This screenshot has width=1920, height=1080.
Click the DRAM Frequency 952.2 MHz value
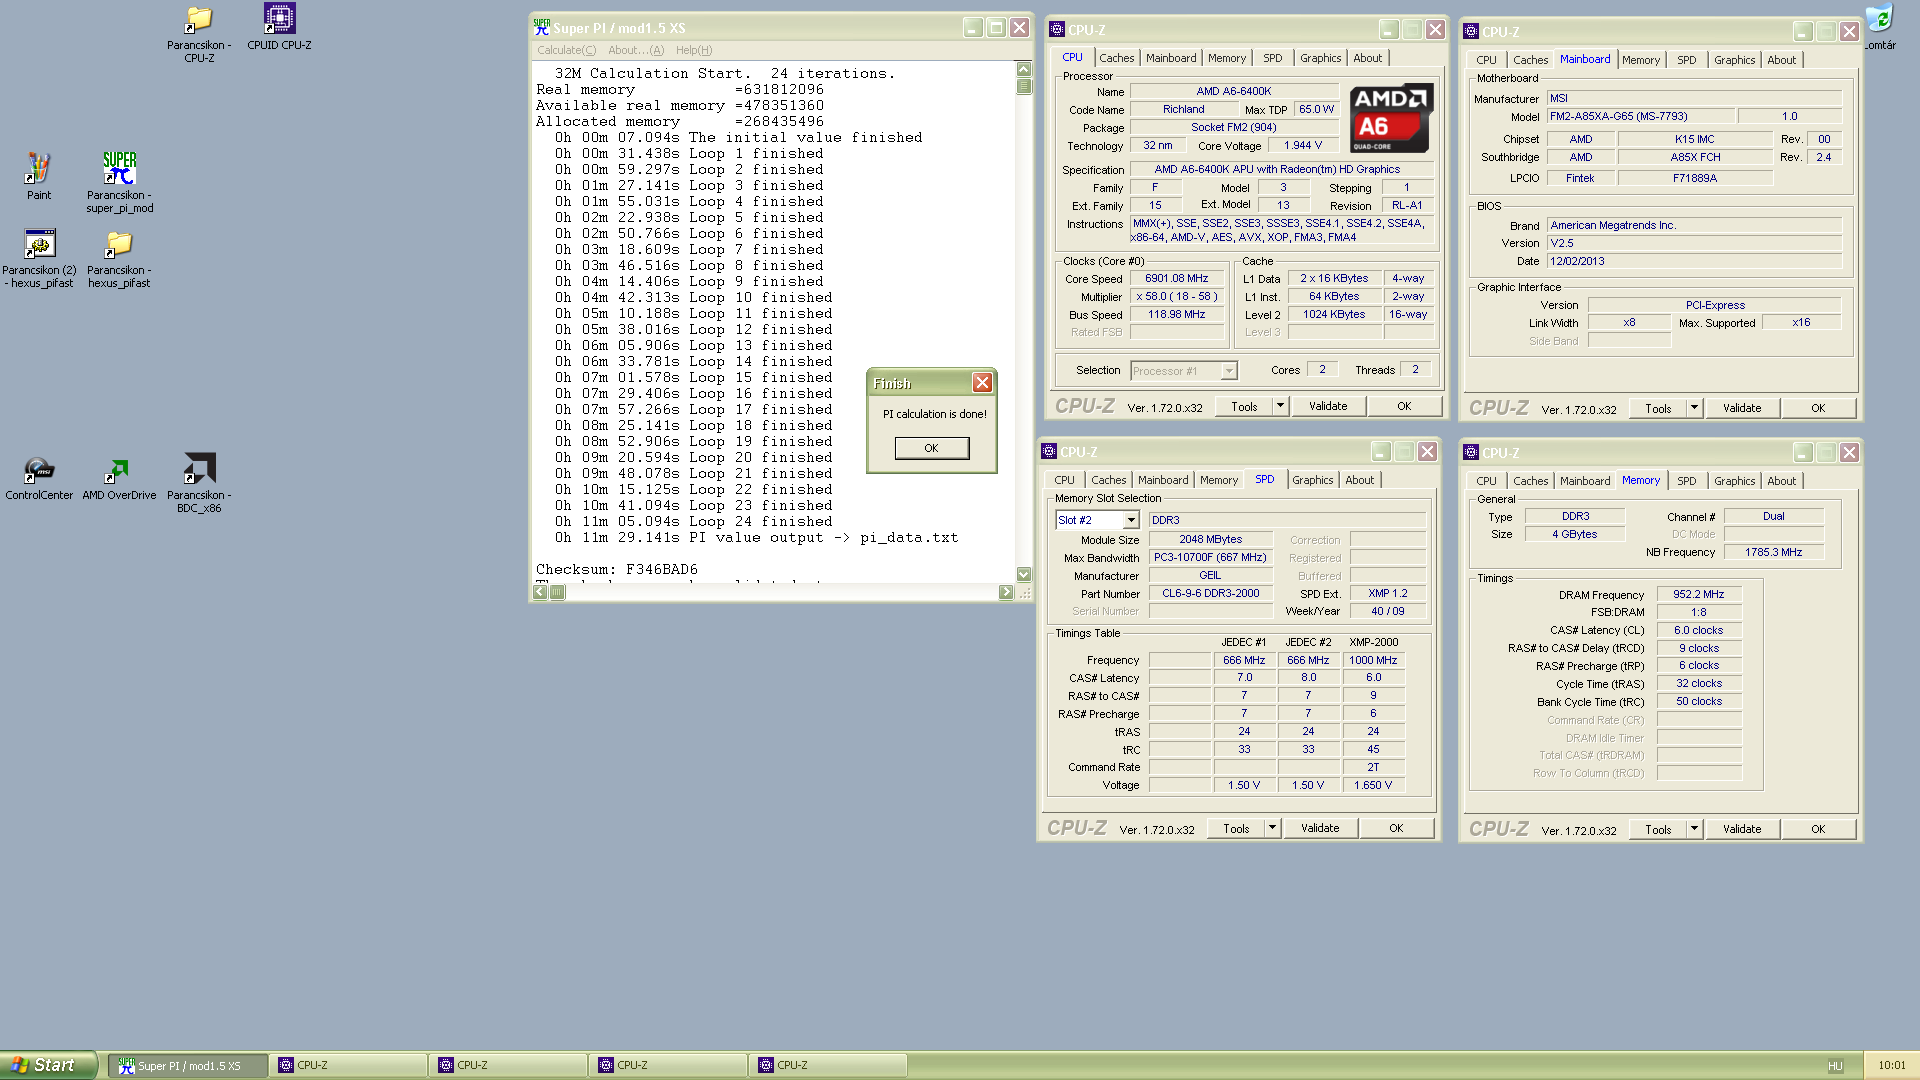[x=1698, y=594]
